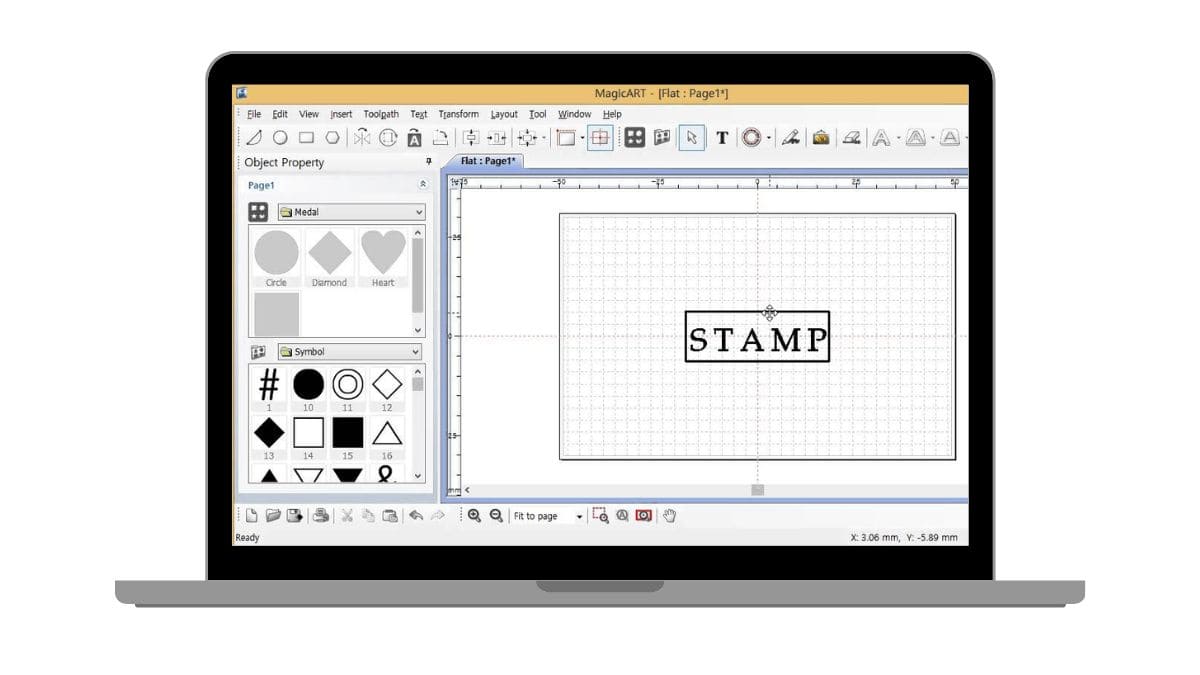Click the Zoom In magnifier
Viewport: 1200px width, 675px height.
472,516
